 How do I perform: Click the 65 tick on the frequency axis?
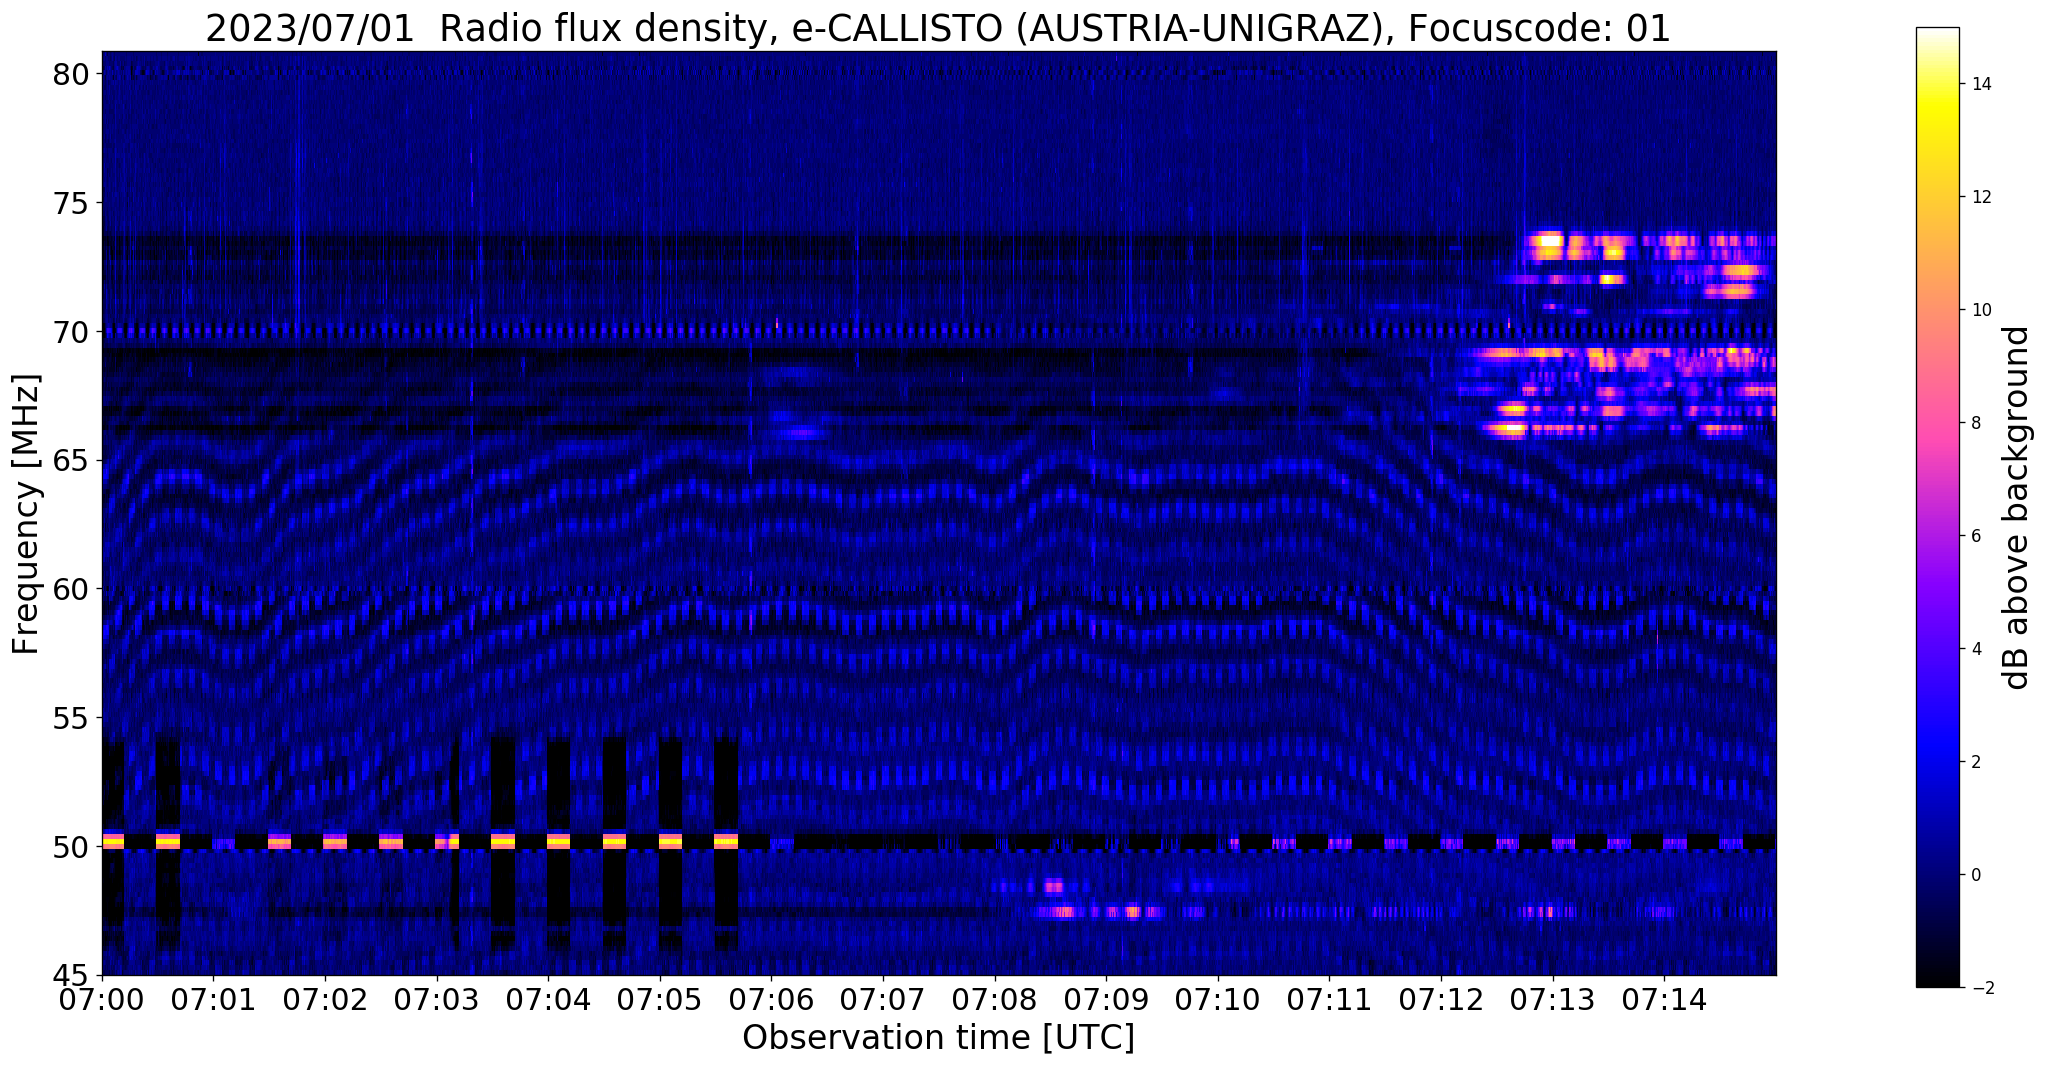[x=74, y=460]
